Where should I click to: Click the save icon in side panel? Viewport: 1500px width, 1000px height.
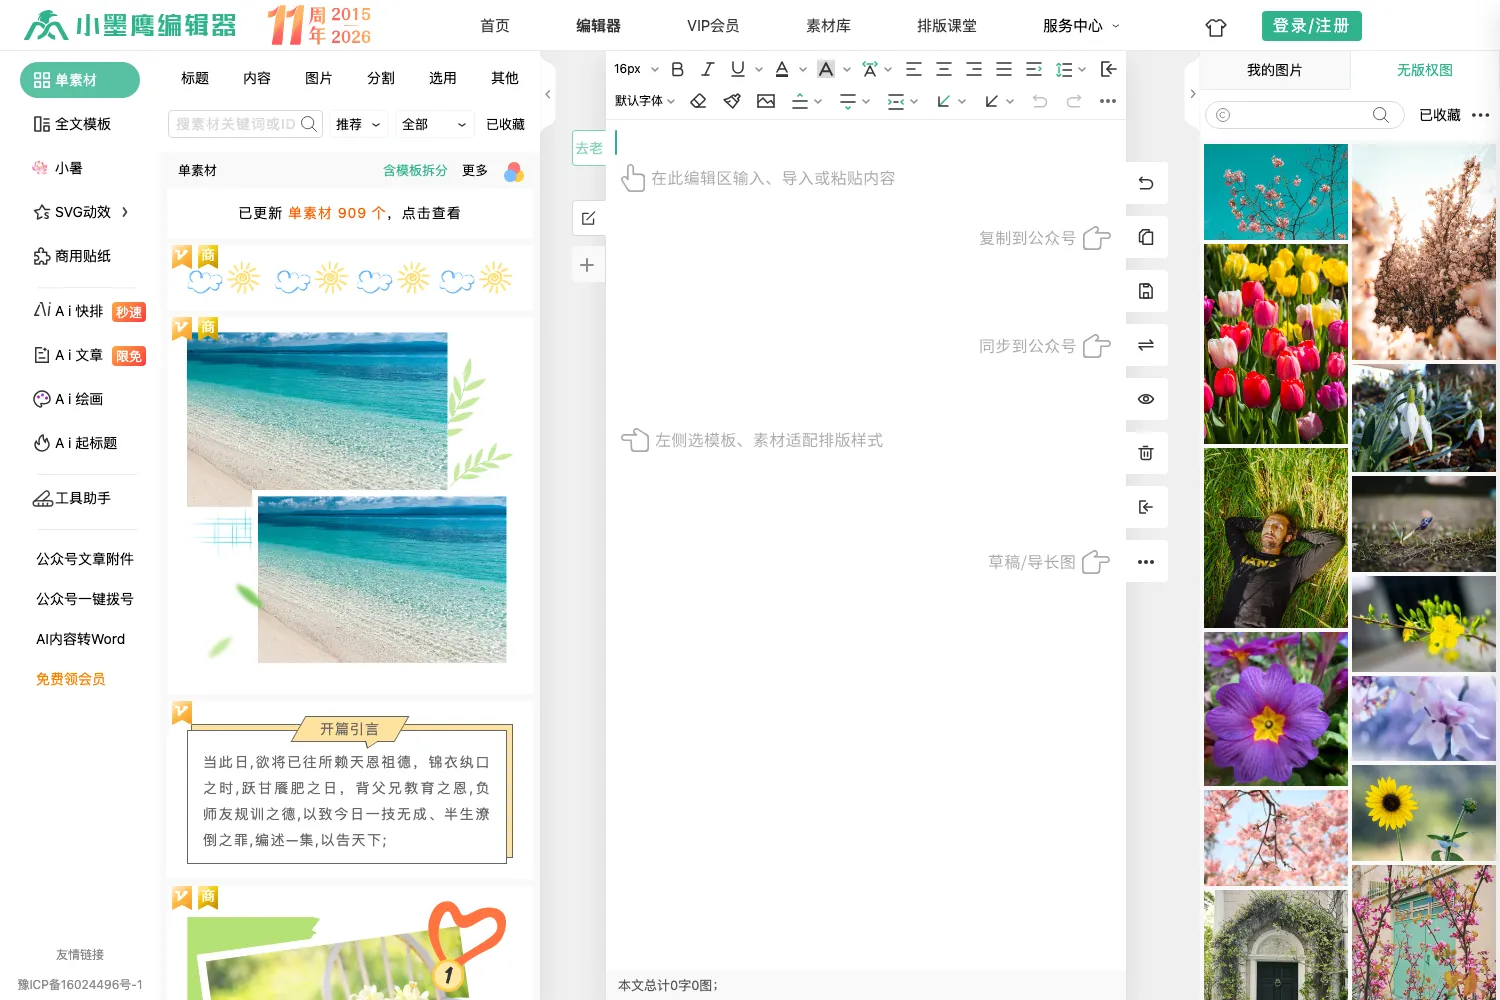1146,291
